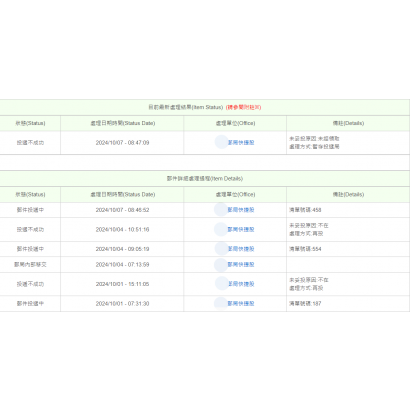Click the Status header in the Item Details table
Image resolution: width=410 pixels, height=410 pixels.
tap(30, 195)
